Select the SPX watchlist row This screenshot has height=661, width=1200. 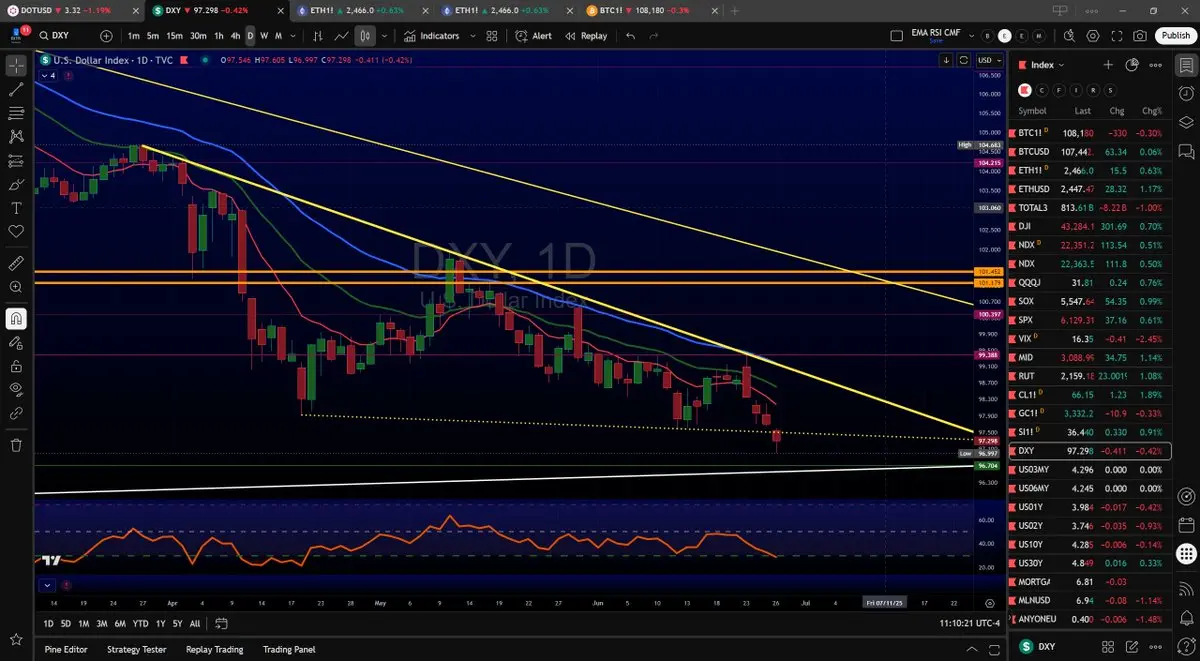point(1090,320)
